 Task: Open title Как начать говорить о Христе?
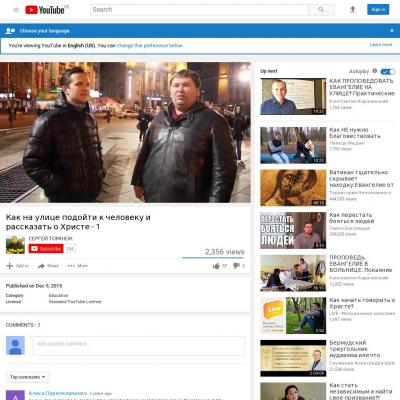(x=362, y=303)
